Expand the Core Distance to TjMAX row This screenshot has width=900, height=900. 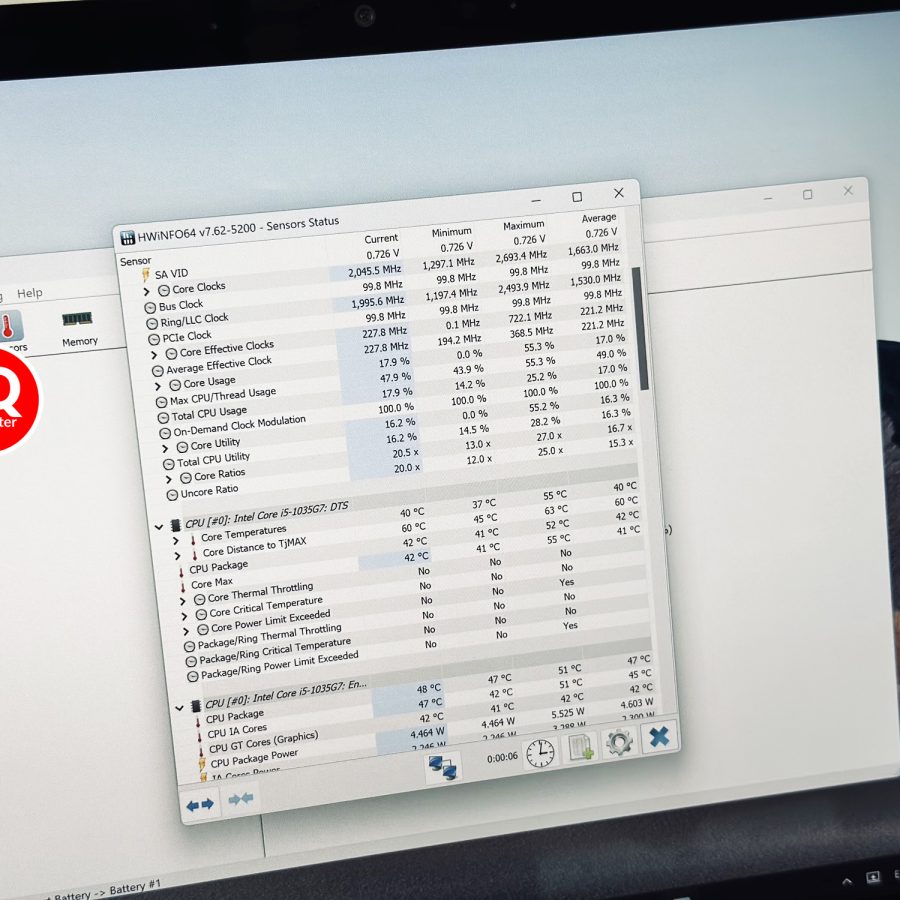click(177, 556)
